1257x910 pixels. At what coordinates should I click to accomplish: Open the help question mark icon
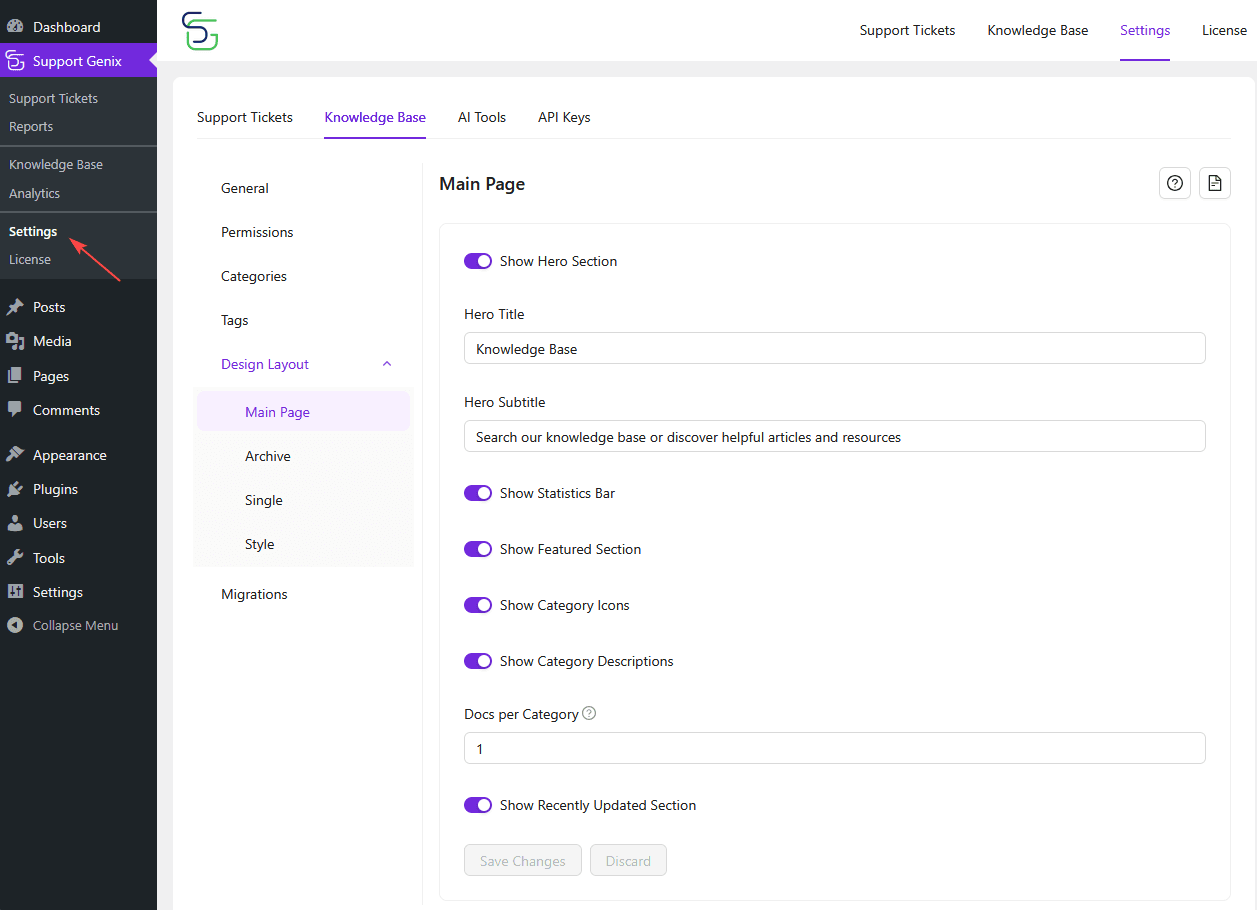point(1174,183)
